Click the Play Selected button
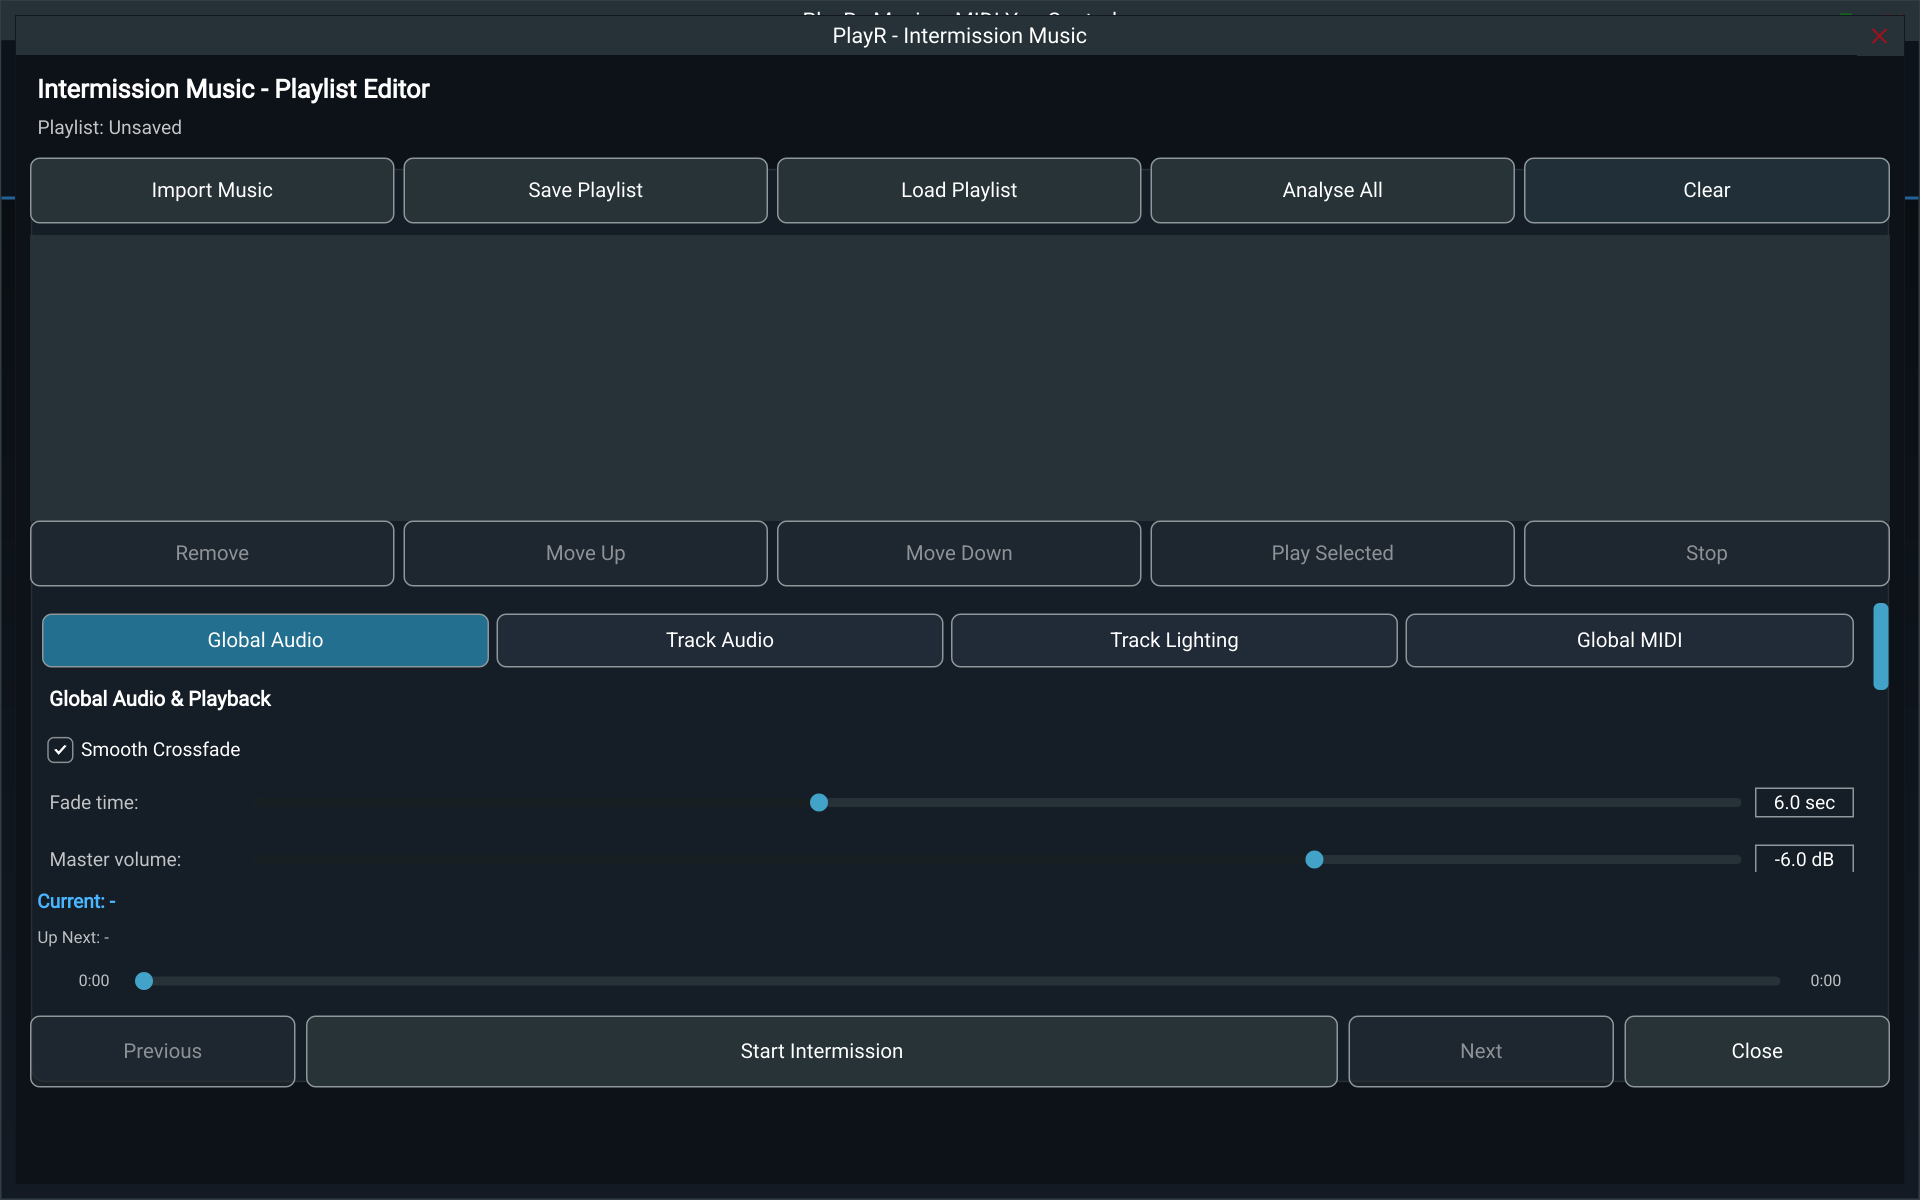1920x1200 pixels. (x=1332, y=553)
